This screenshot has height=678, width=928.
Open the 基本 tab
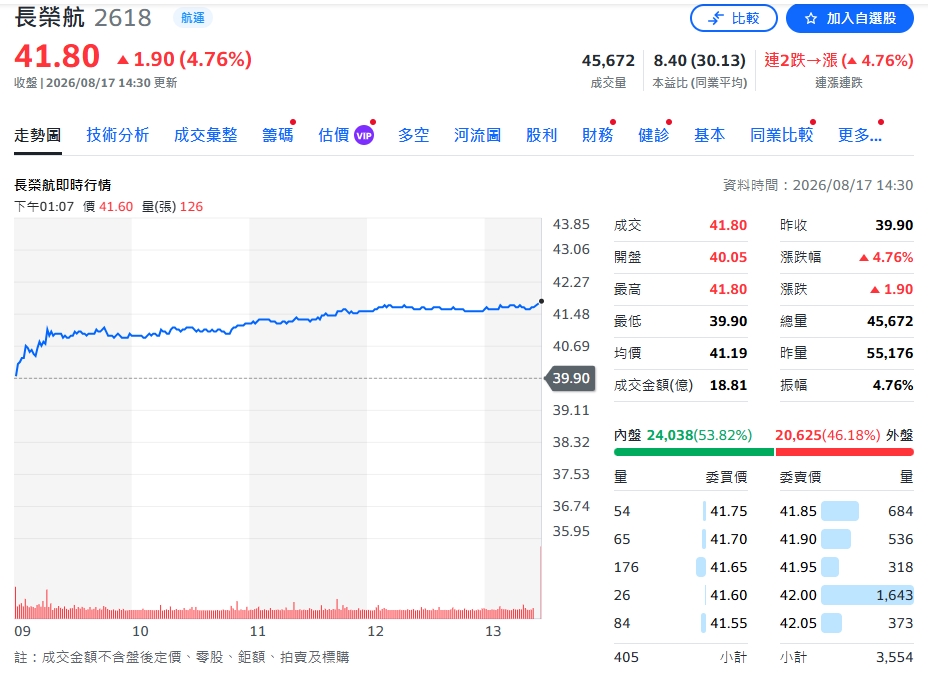710,135
